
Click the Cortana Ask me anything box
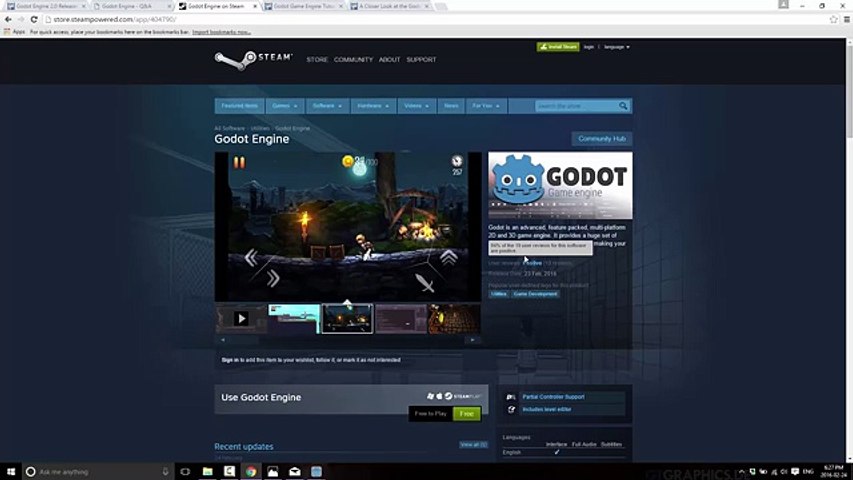click(98, 471)
